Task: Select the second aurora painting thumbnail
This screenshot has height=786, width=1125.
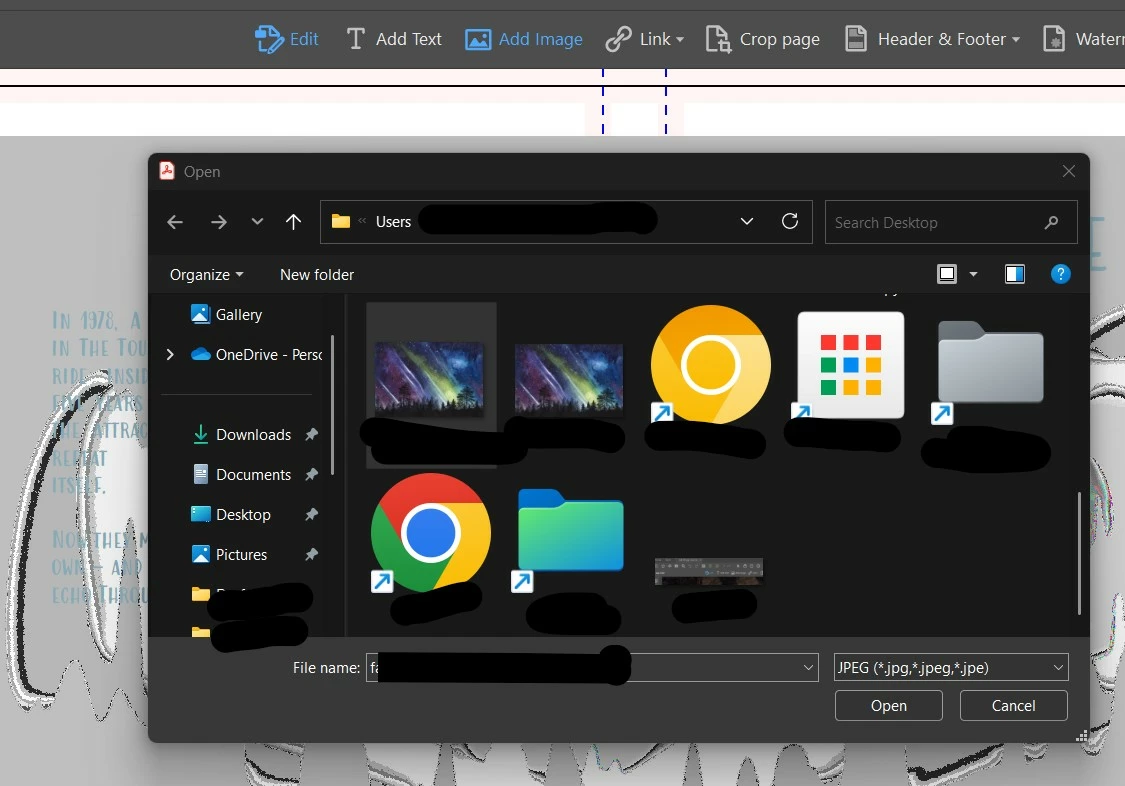Action: tap(569, 379)
